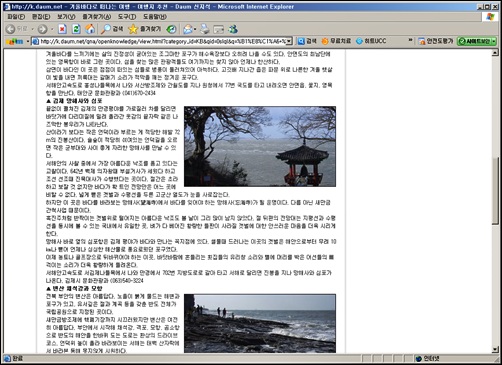The image size is (502, 365).
Task: Go to the Home page icon
Action: (90, 29)
